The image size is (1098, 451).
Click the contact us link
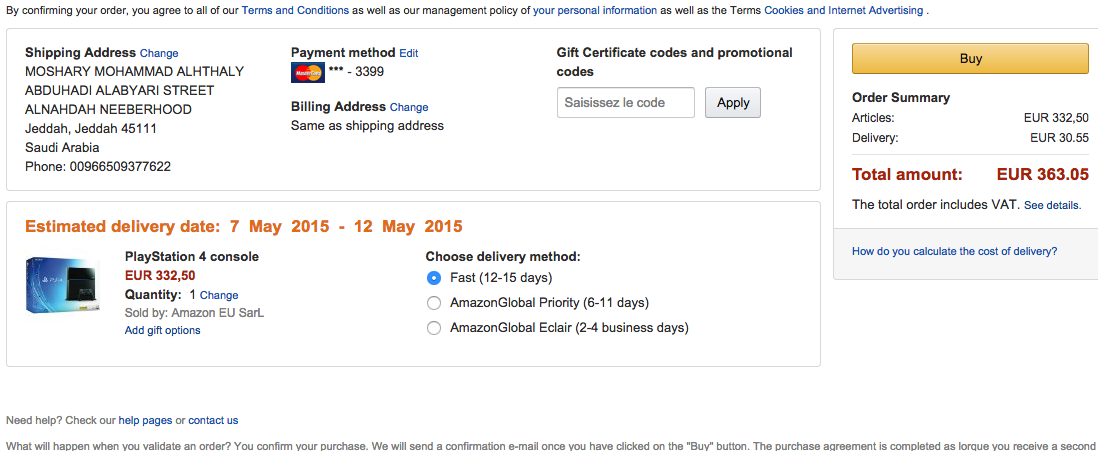coord(213,421)
